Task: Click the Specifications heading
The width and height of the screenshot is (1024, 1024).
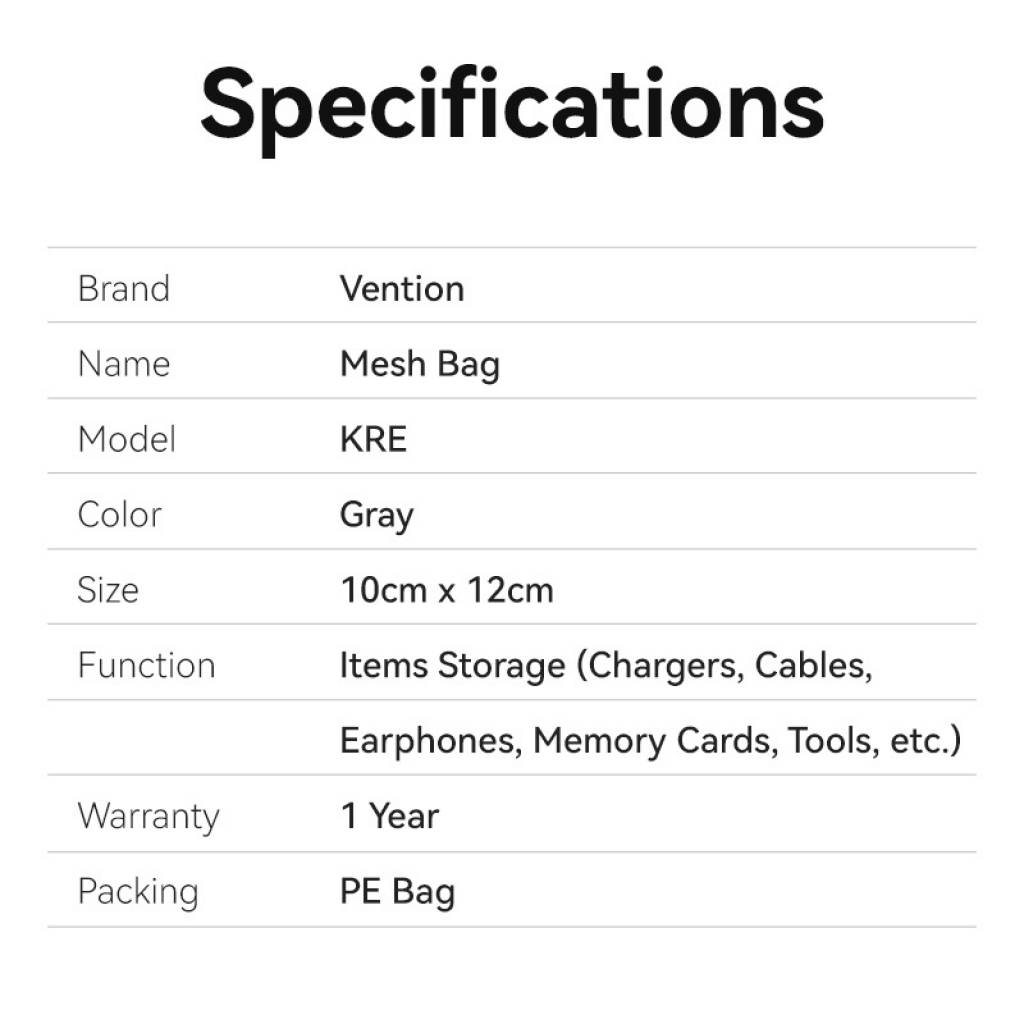Action: [512, 105]
